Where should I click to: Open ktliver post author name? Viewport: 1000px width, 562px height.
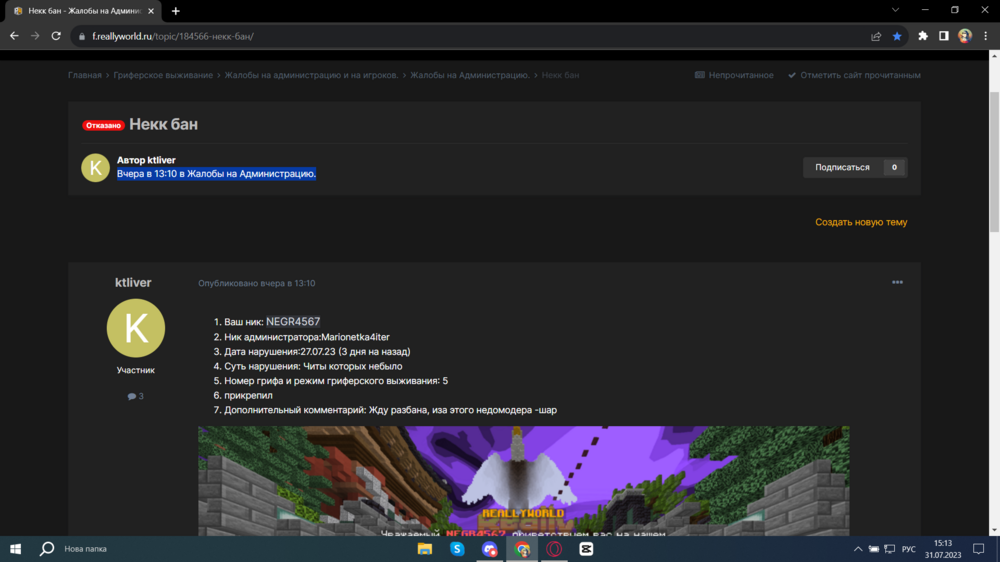click(x=133, y=283)
